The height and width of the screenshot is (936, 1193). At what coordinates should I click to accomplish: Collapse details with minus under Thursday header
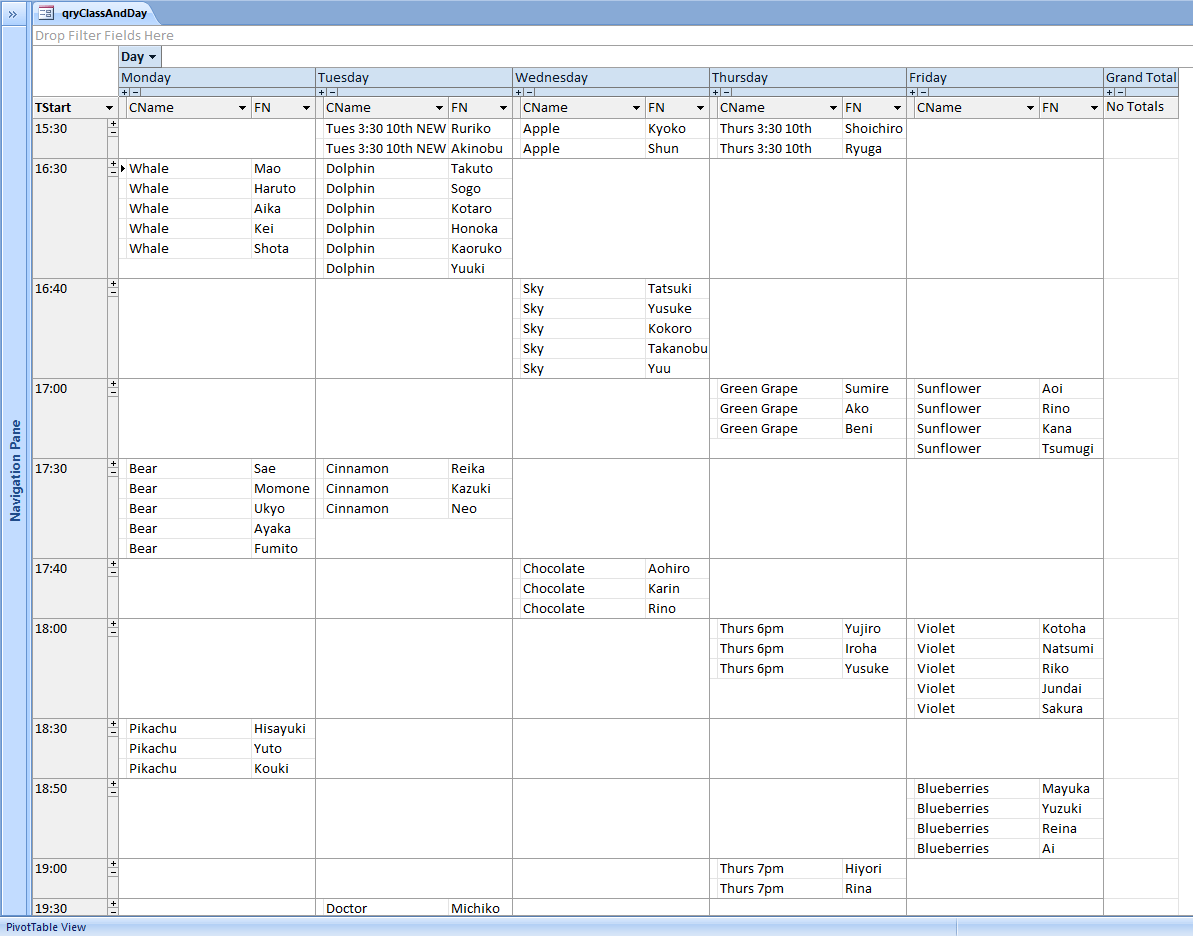727,92
